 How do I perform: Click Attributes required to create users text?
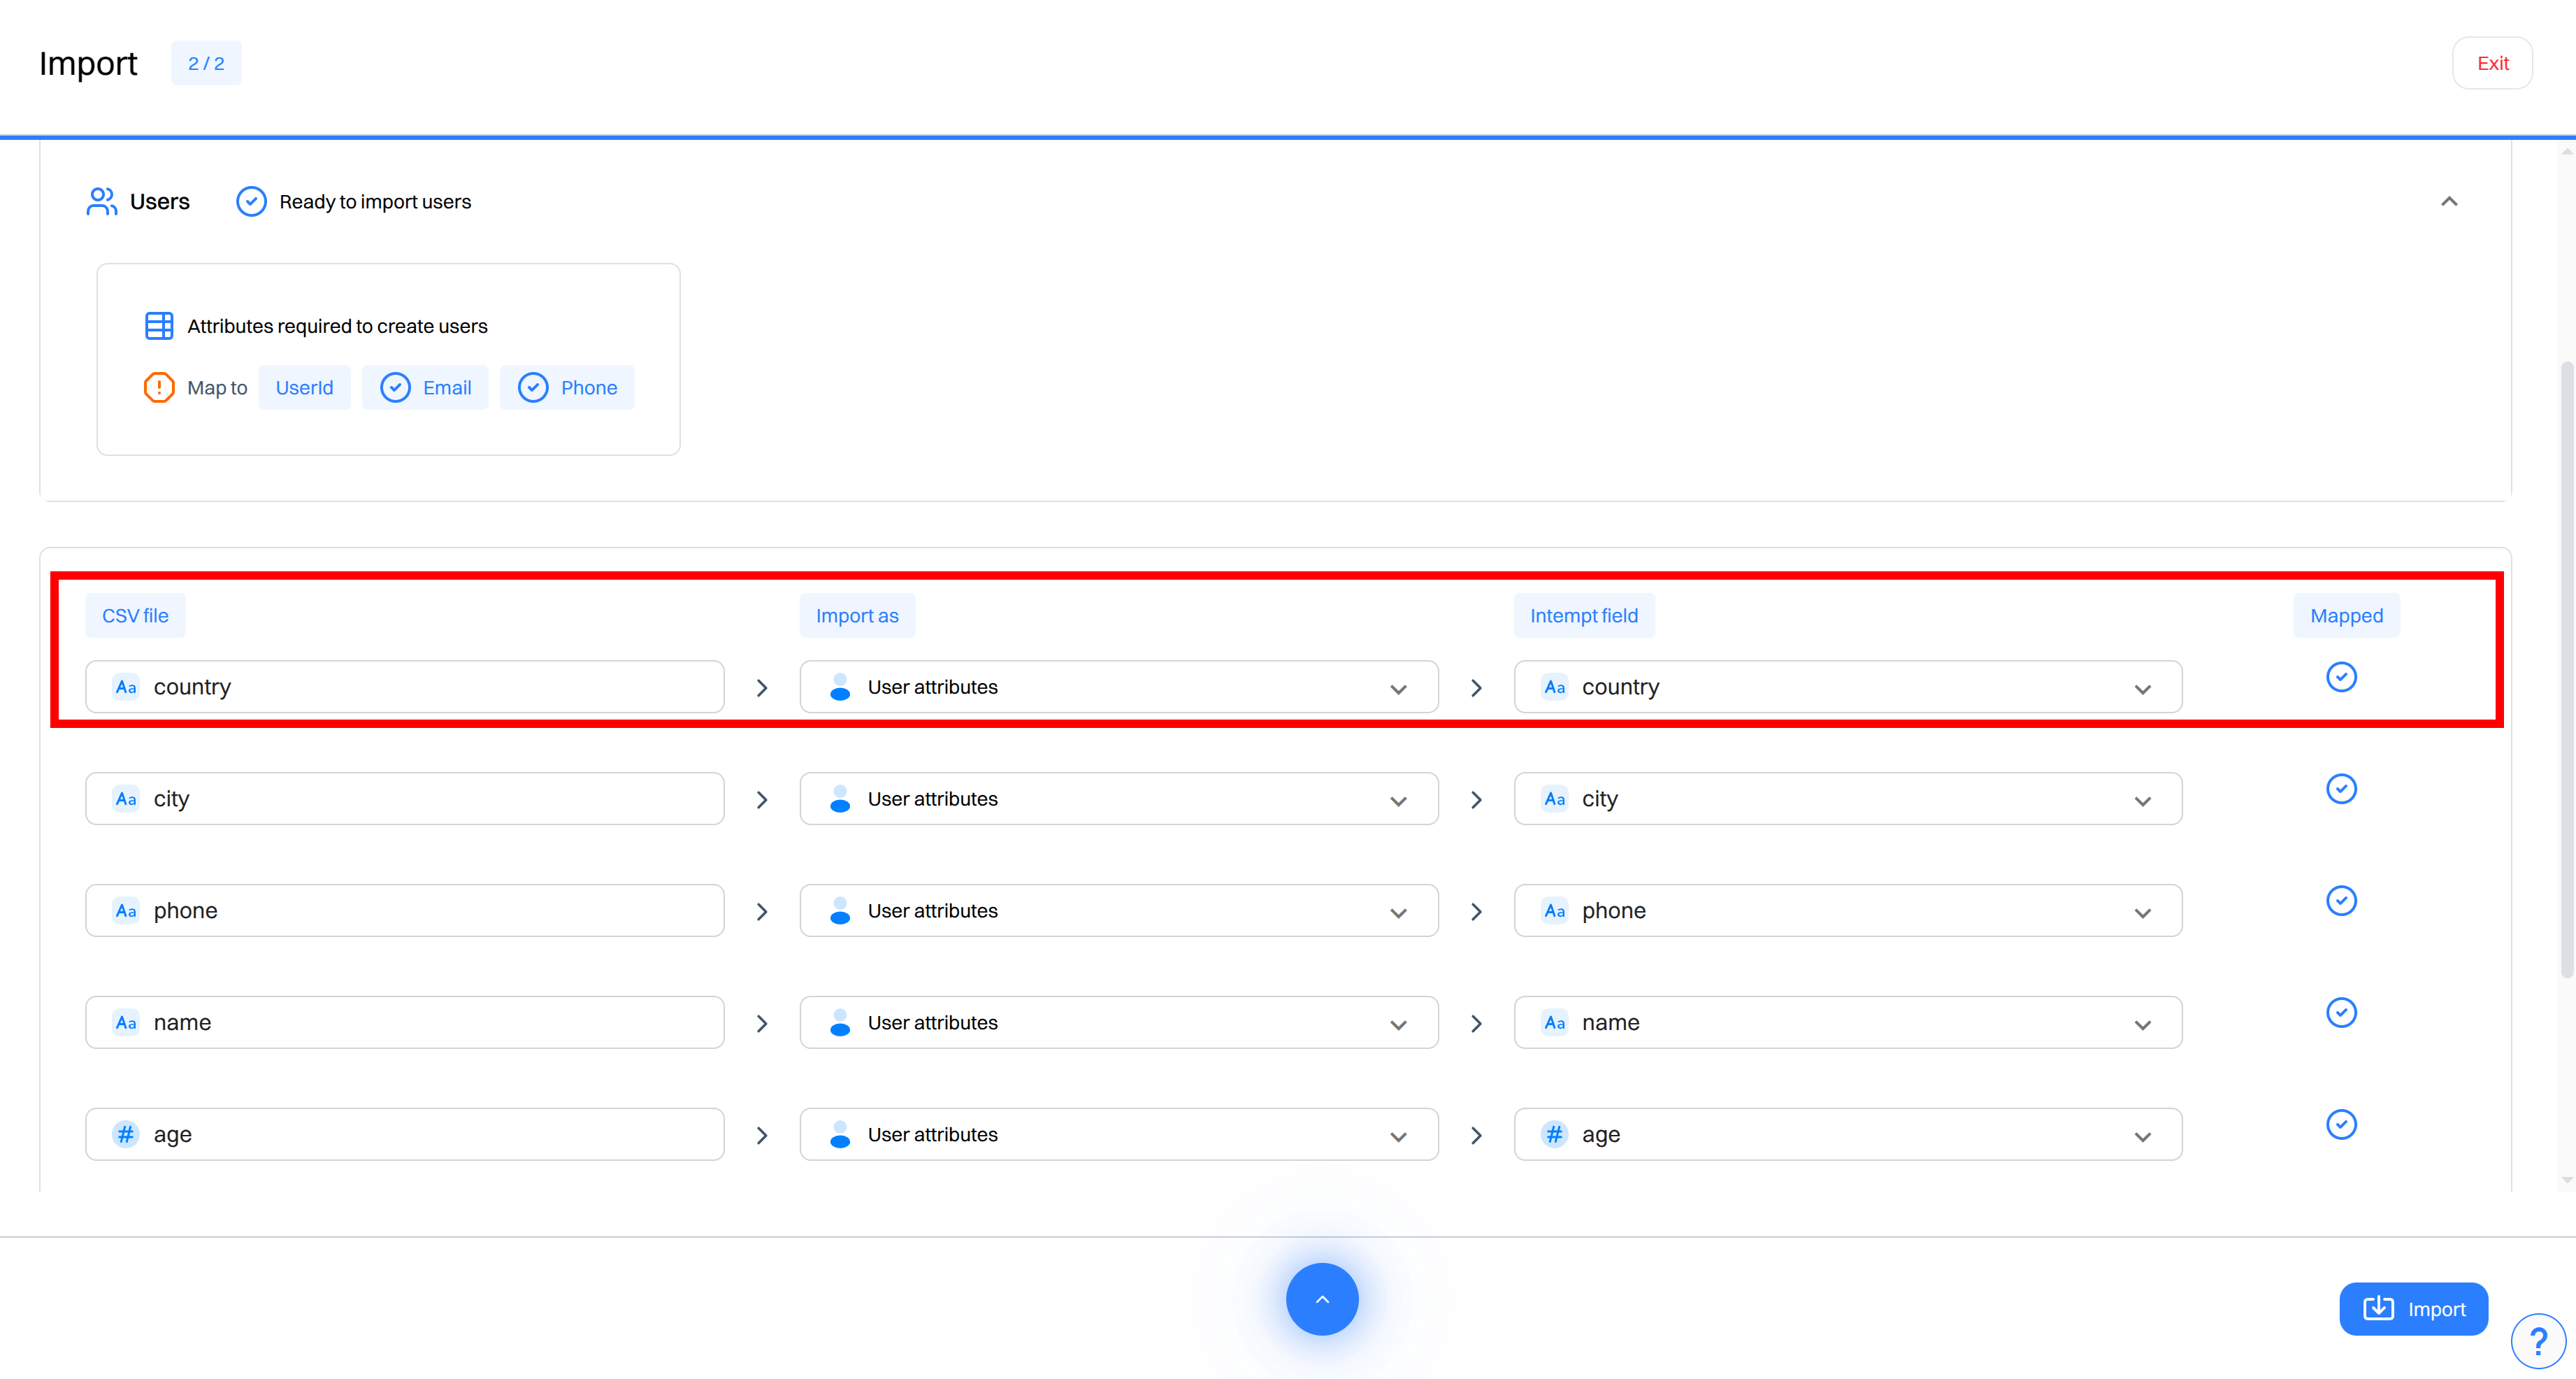(x=337, y=326)
